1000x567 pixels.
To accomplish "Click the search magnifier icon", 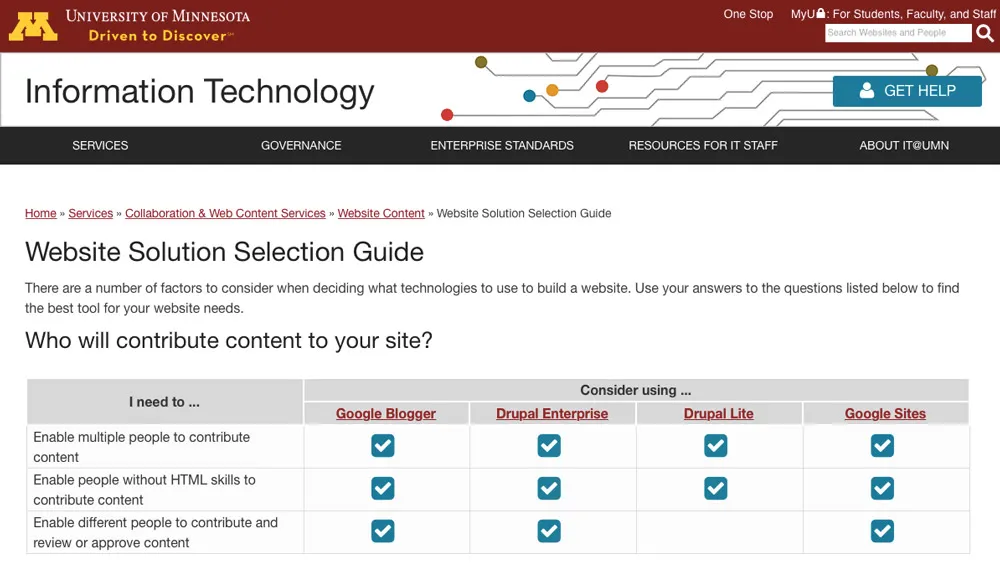I will [985, 33].
